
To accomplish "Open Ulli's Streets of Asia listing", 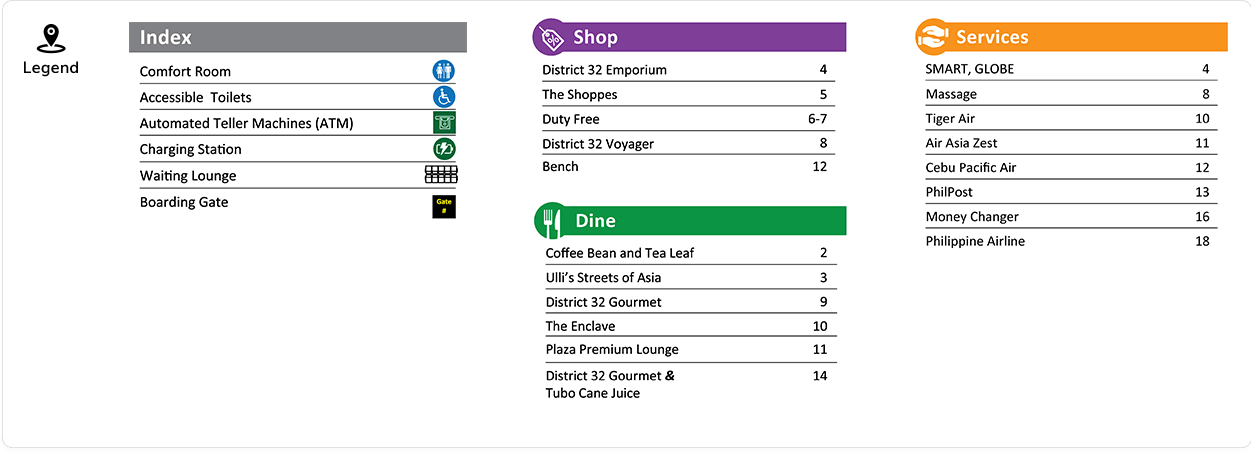I will click(x=690, y=277).
